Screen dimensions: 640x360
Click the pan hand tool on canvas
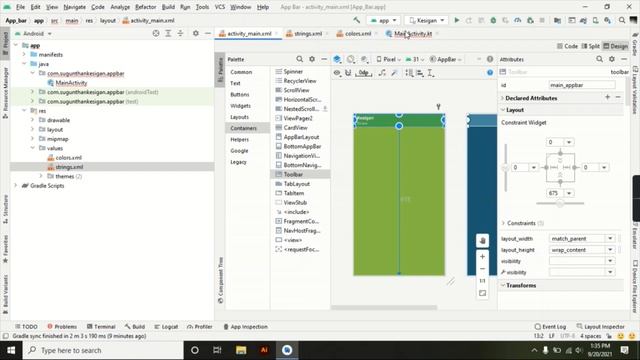pyautogui.click(x=482, y=240)
